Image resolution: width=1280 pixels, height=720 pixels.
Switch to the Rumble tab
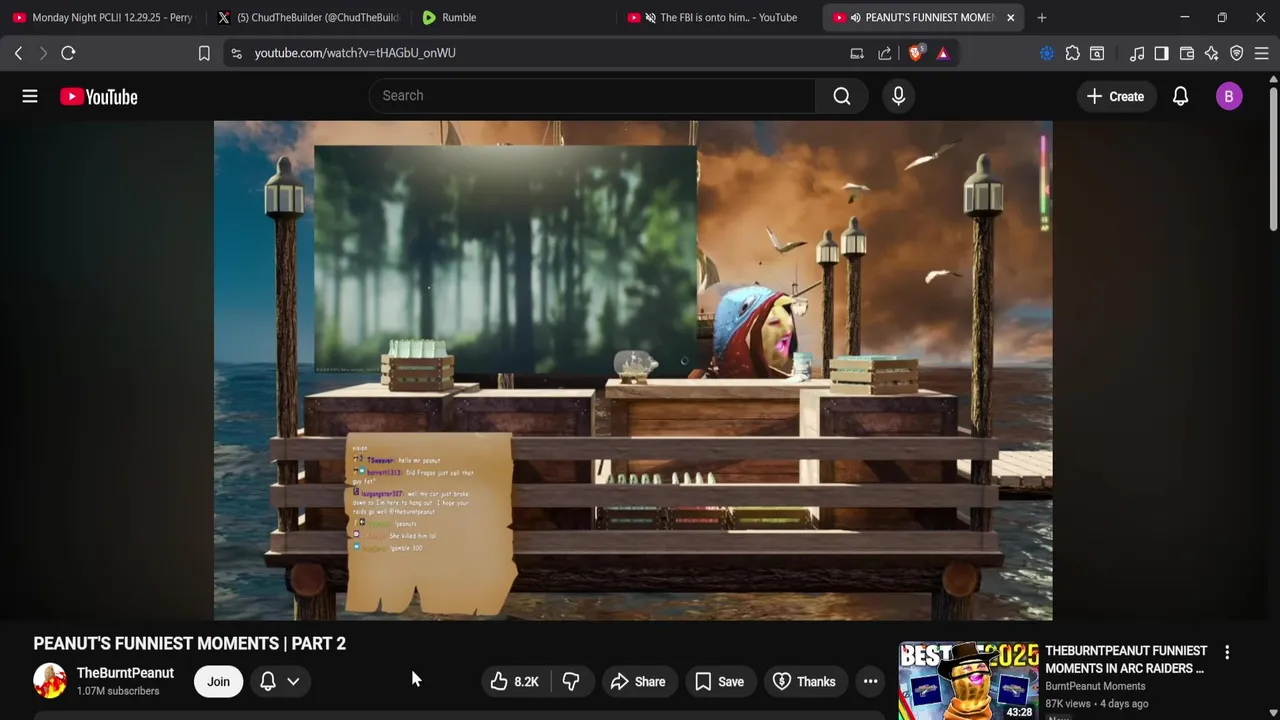[x=514, y=17]
